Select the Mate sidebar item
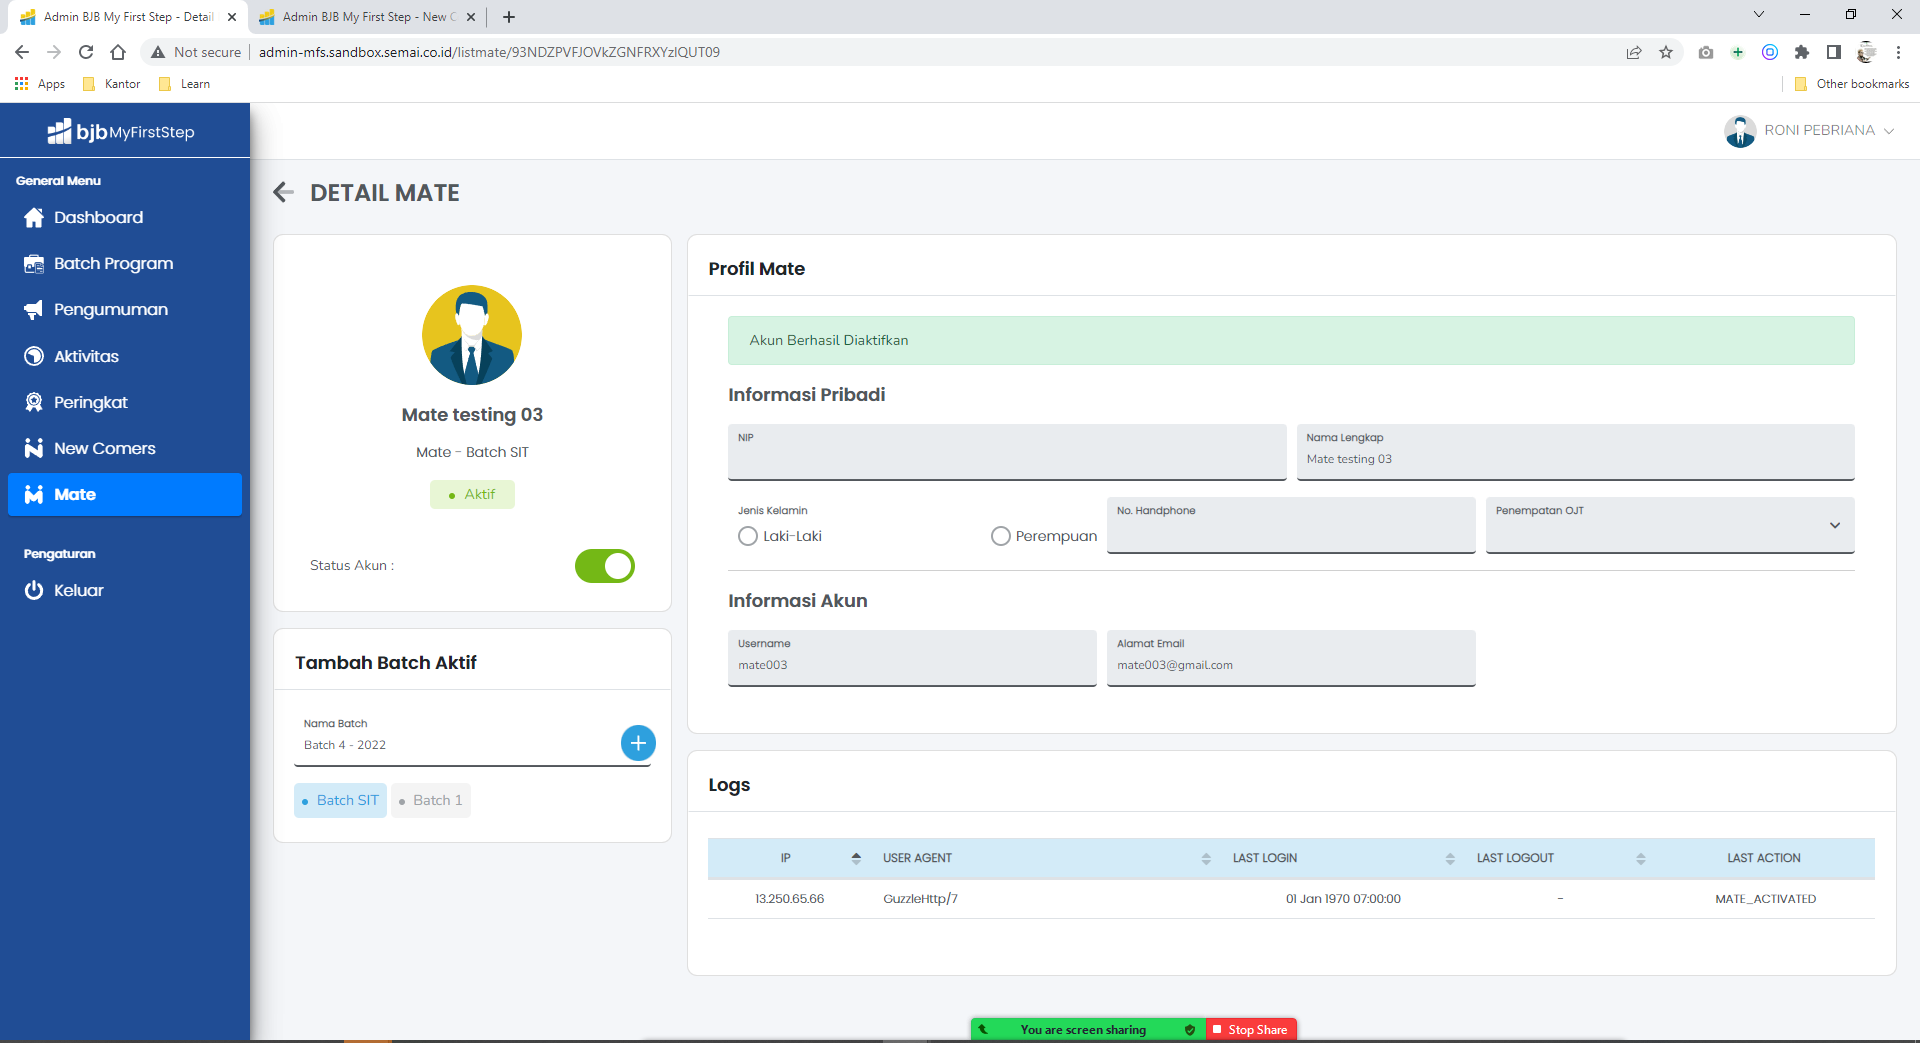Image resolution: width=1920 pixels, height=1043 pixels. [x=125, y=494]
